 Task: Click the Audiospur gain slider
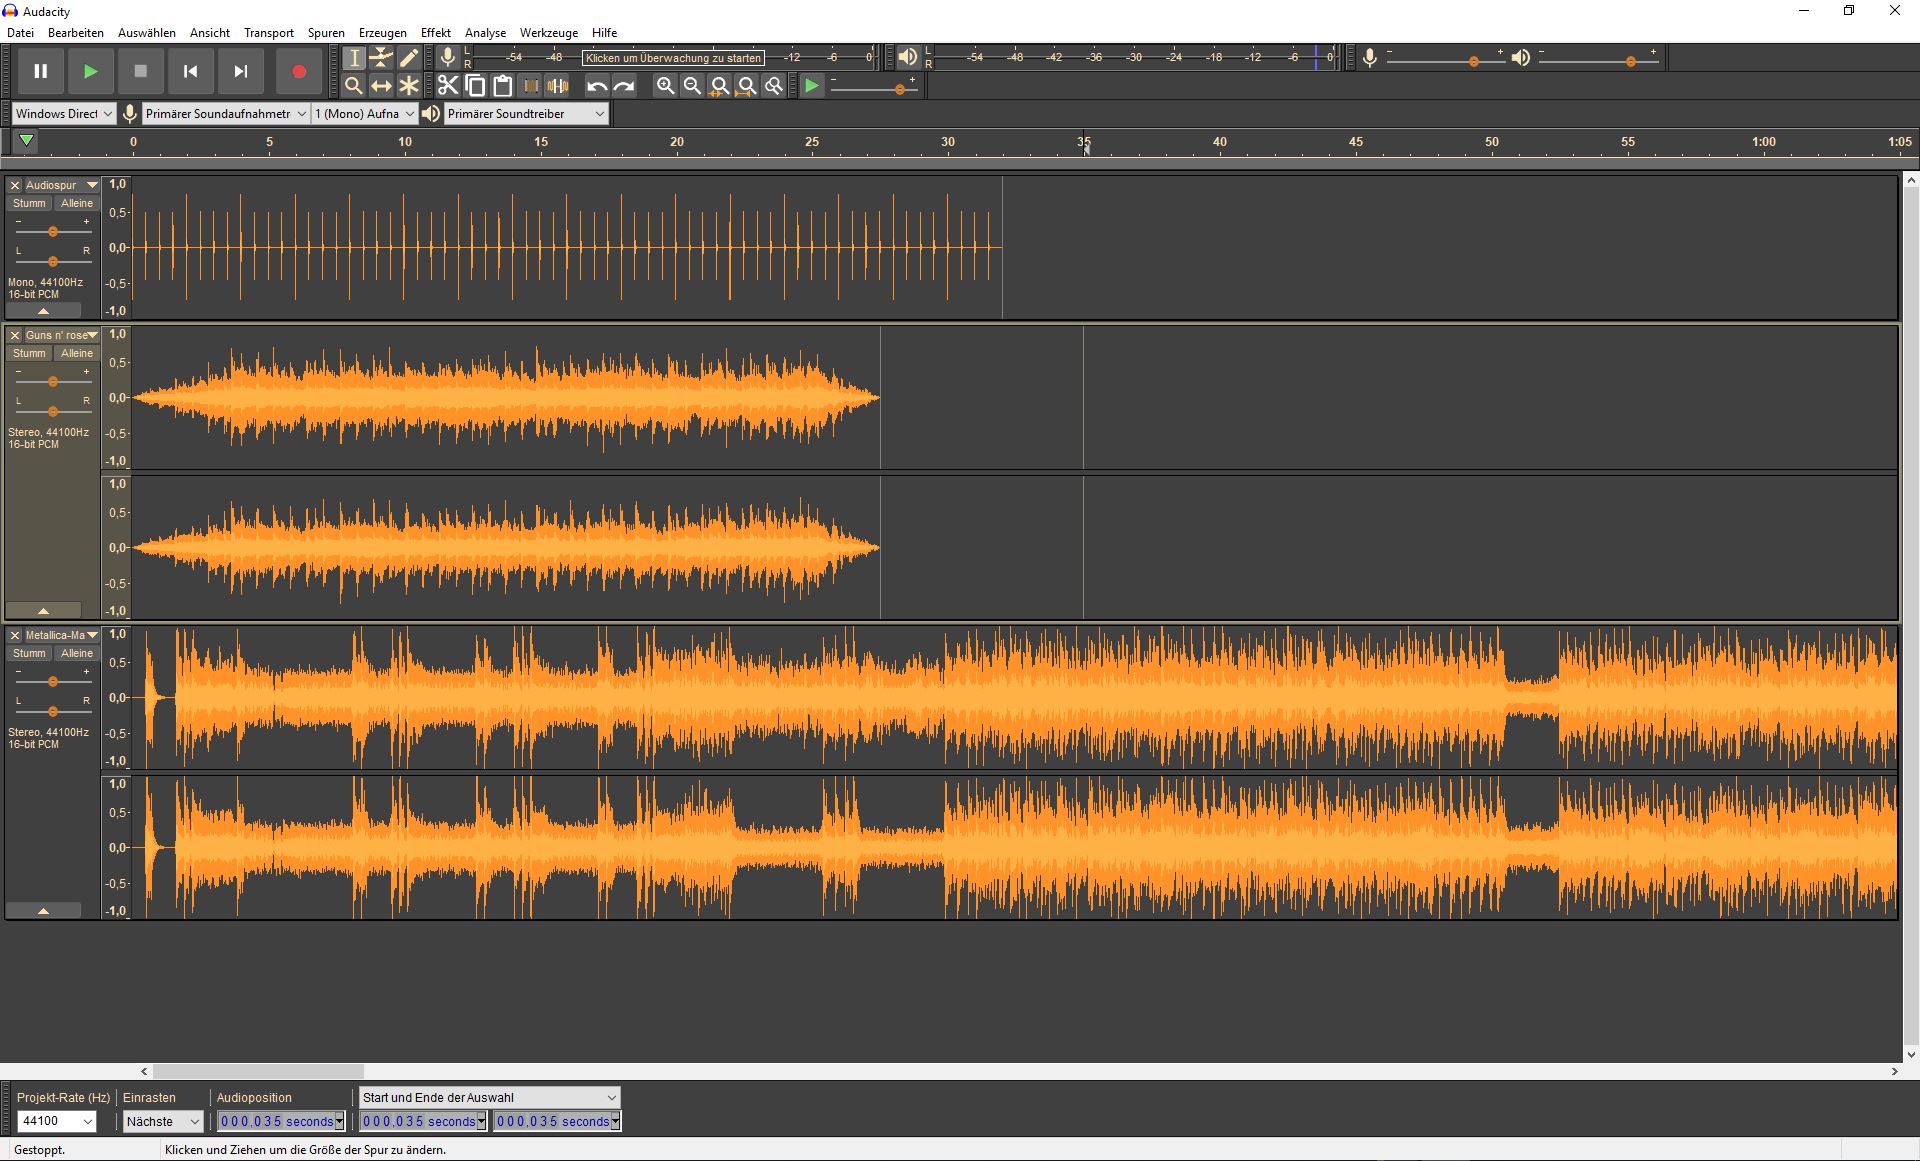53,231
